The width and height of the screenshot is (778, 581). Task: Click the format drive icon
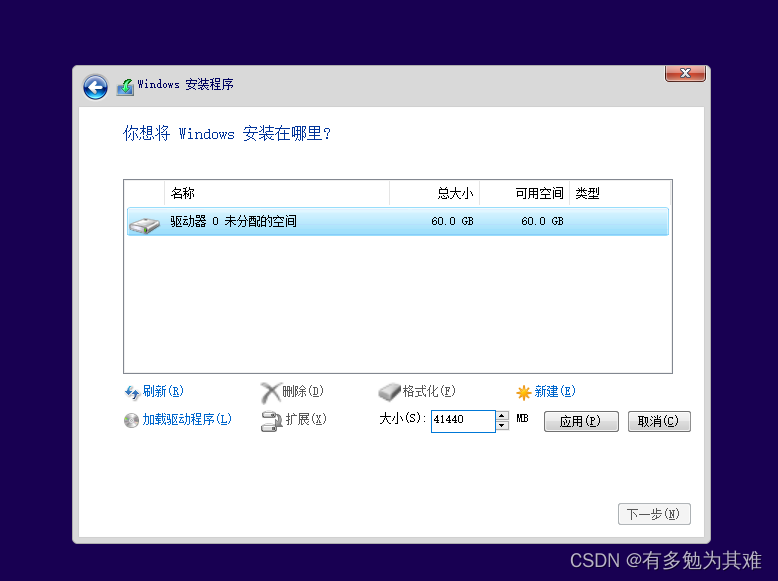pyautogui.click(x=389, y=392)
